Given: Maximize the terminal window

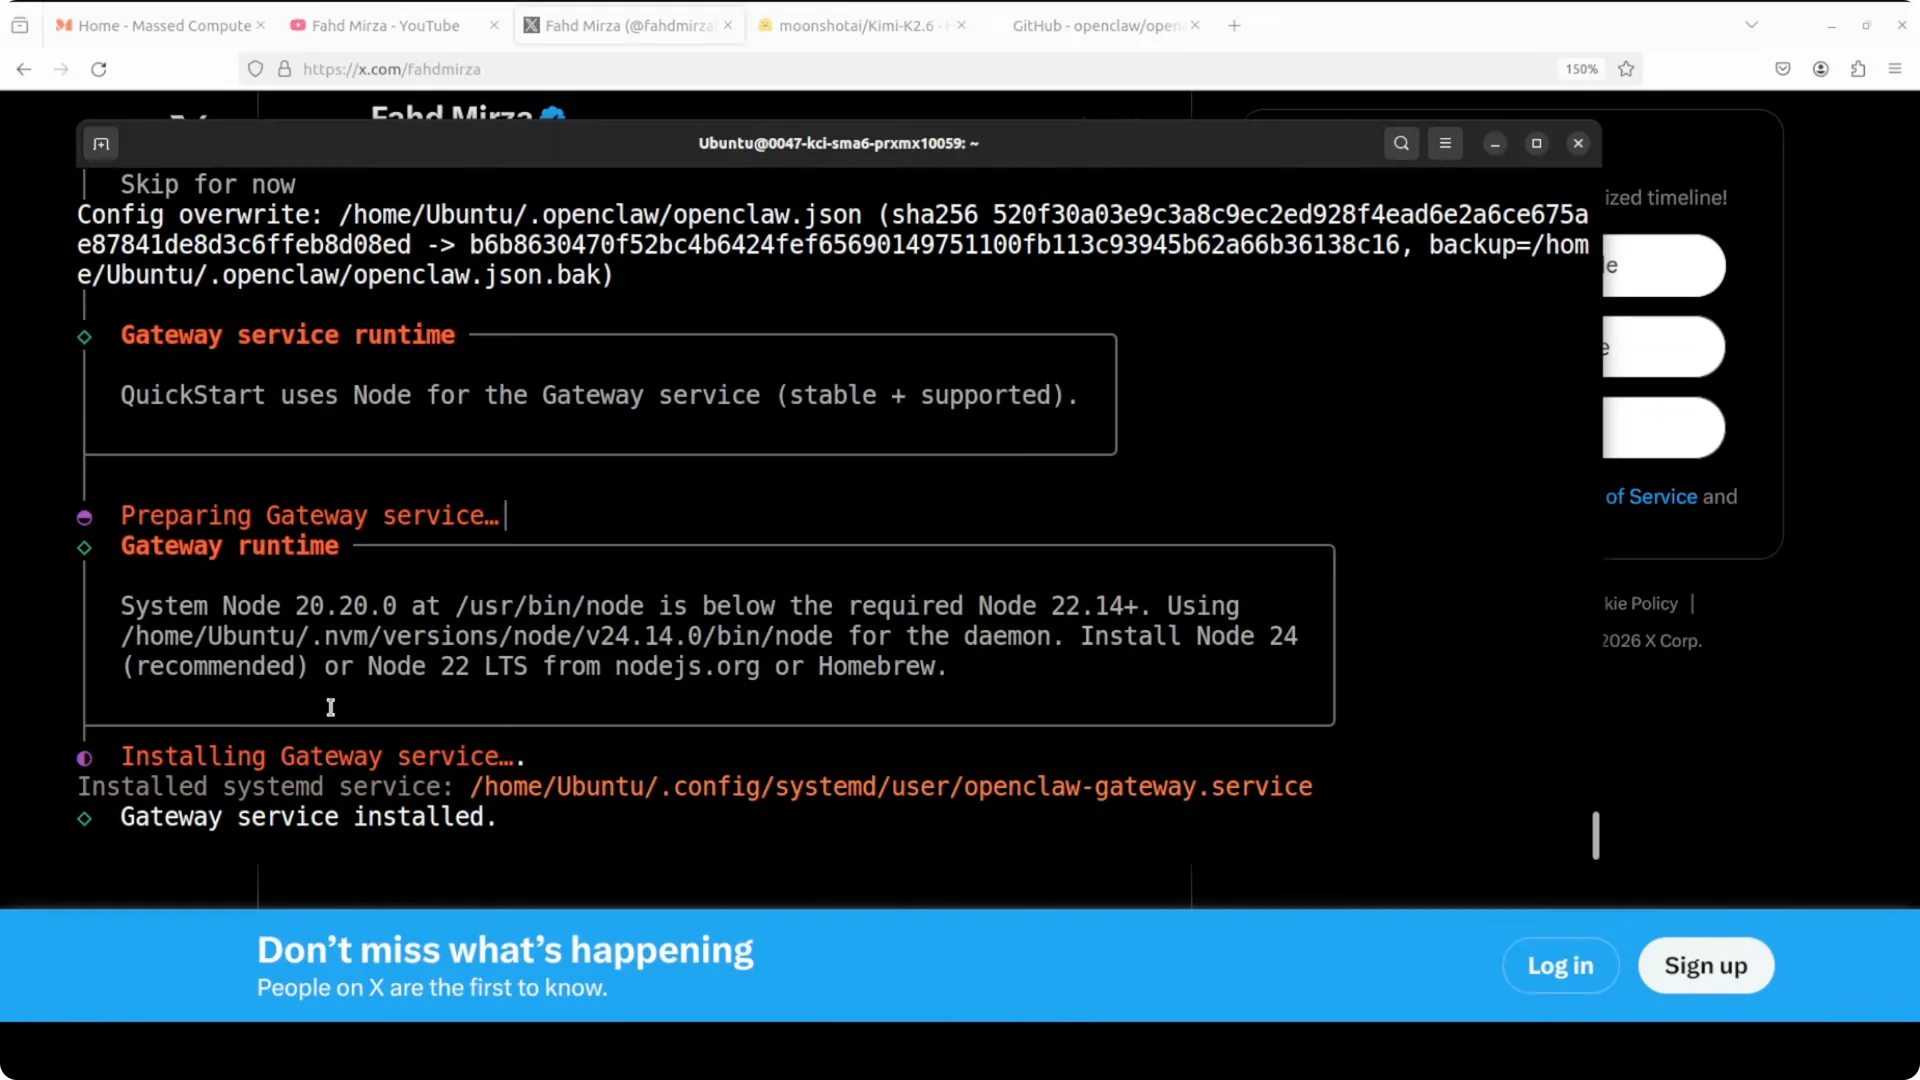Looking at the screenshot, I should pyautogui.click(x=1537, y=144).
